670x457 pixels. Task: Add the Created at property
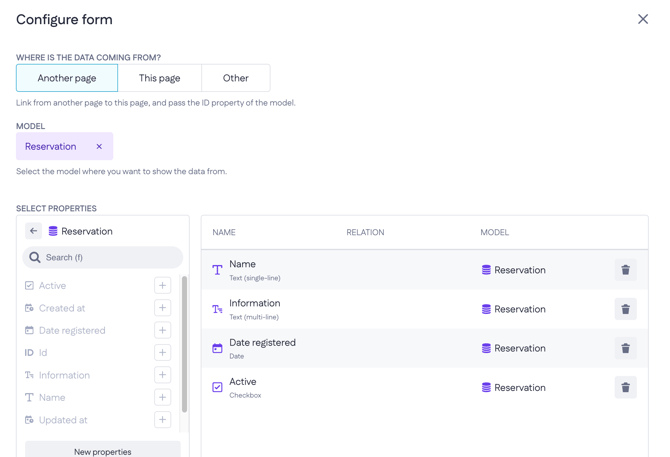(x=162, y=308)
